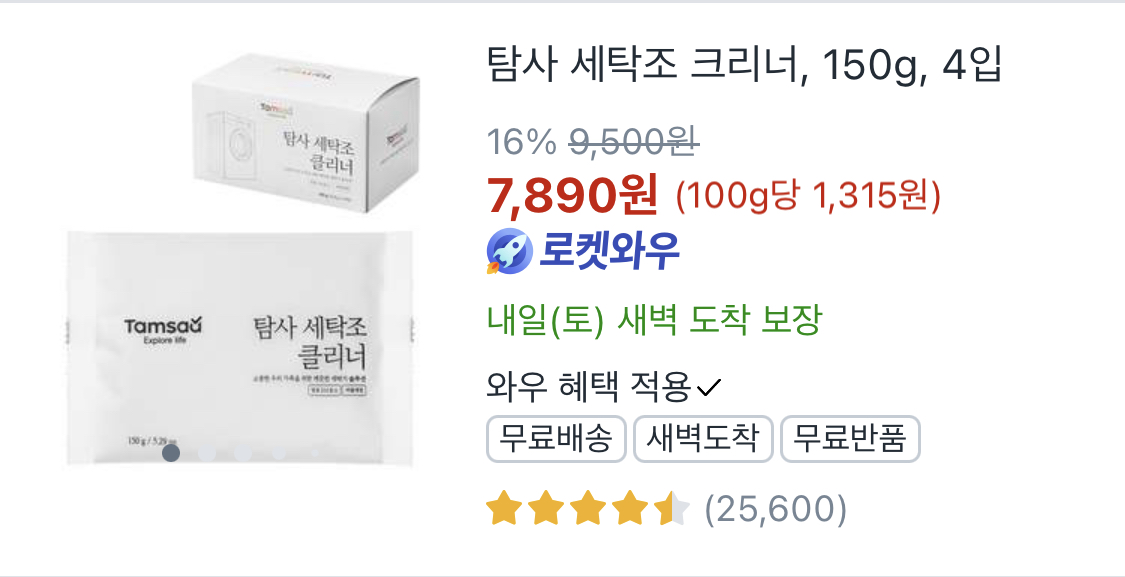Viewport: 1125px width, 577px height.
Task: Select the third image carousel dot
Action: (243, 453)
